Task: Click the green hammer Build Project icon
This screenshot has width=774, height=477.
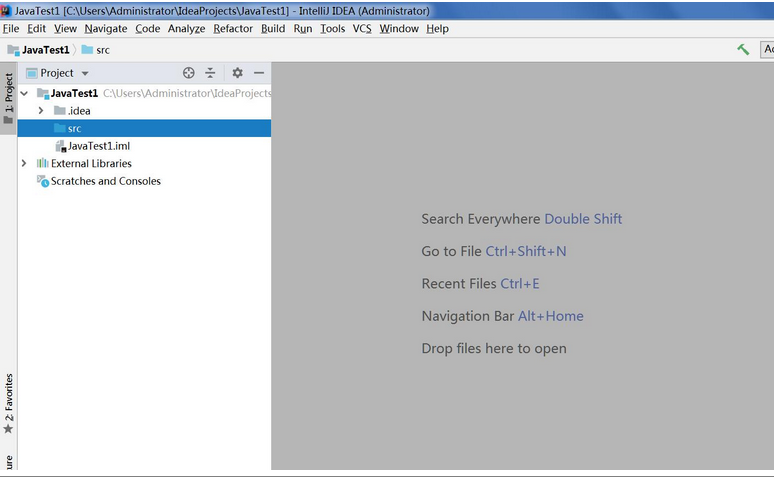Action: [743, 49]
